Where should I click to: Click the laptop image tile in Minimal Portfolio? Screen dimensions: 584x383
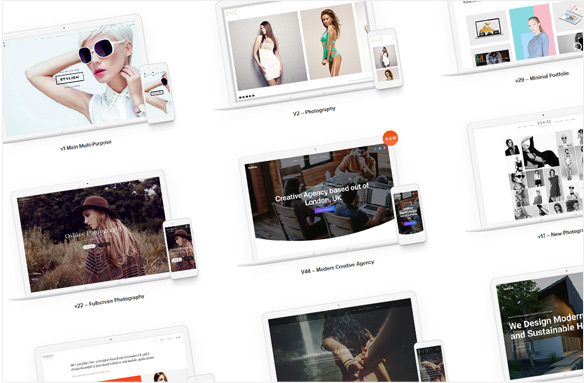(x=488, y=28)
